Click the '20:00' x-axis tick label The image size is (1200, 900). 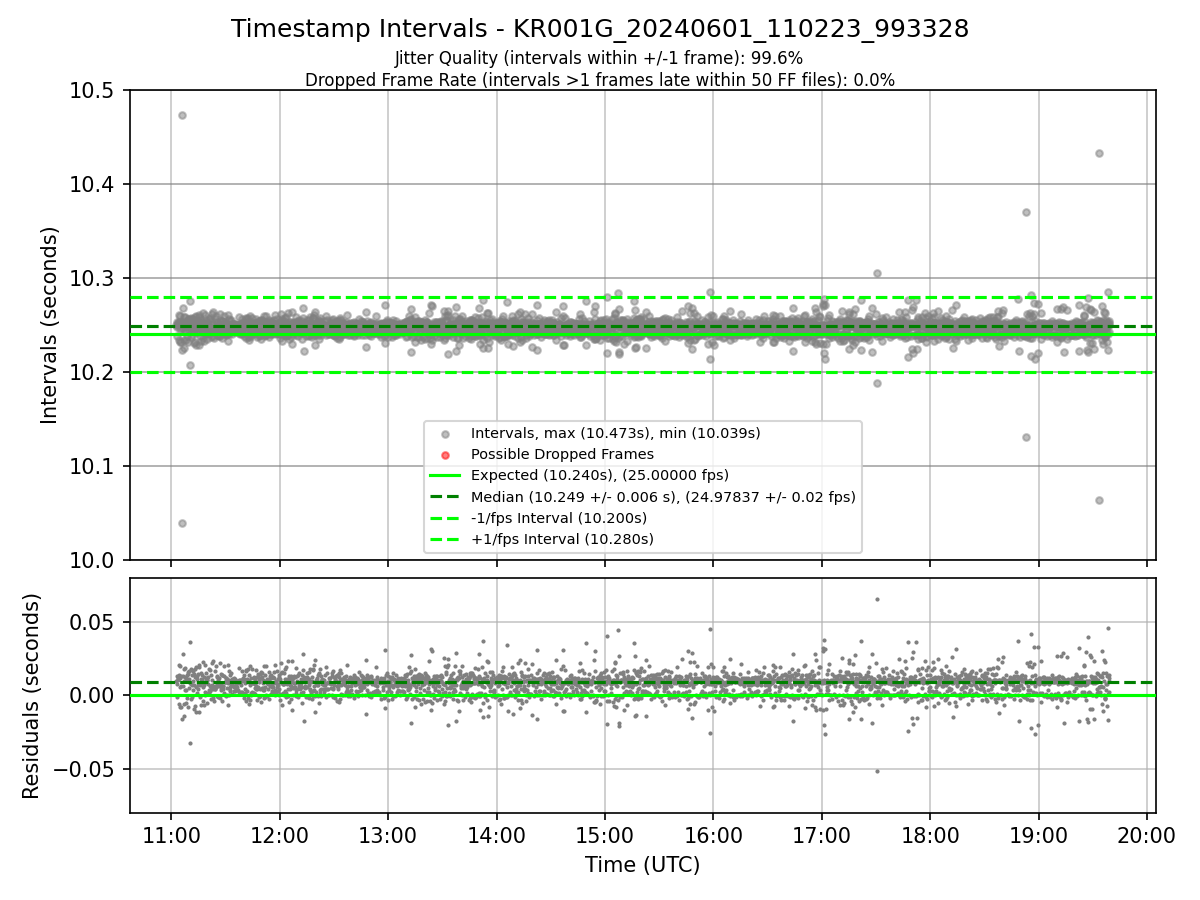(1146, 835)
